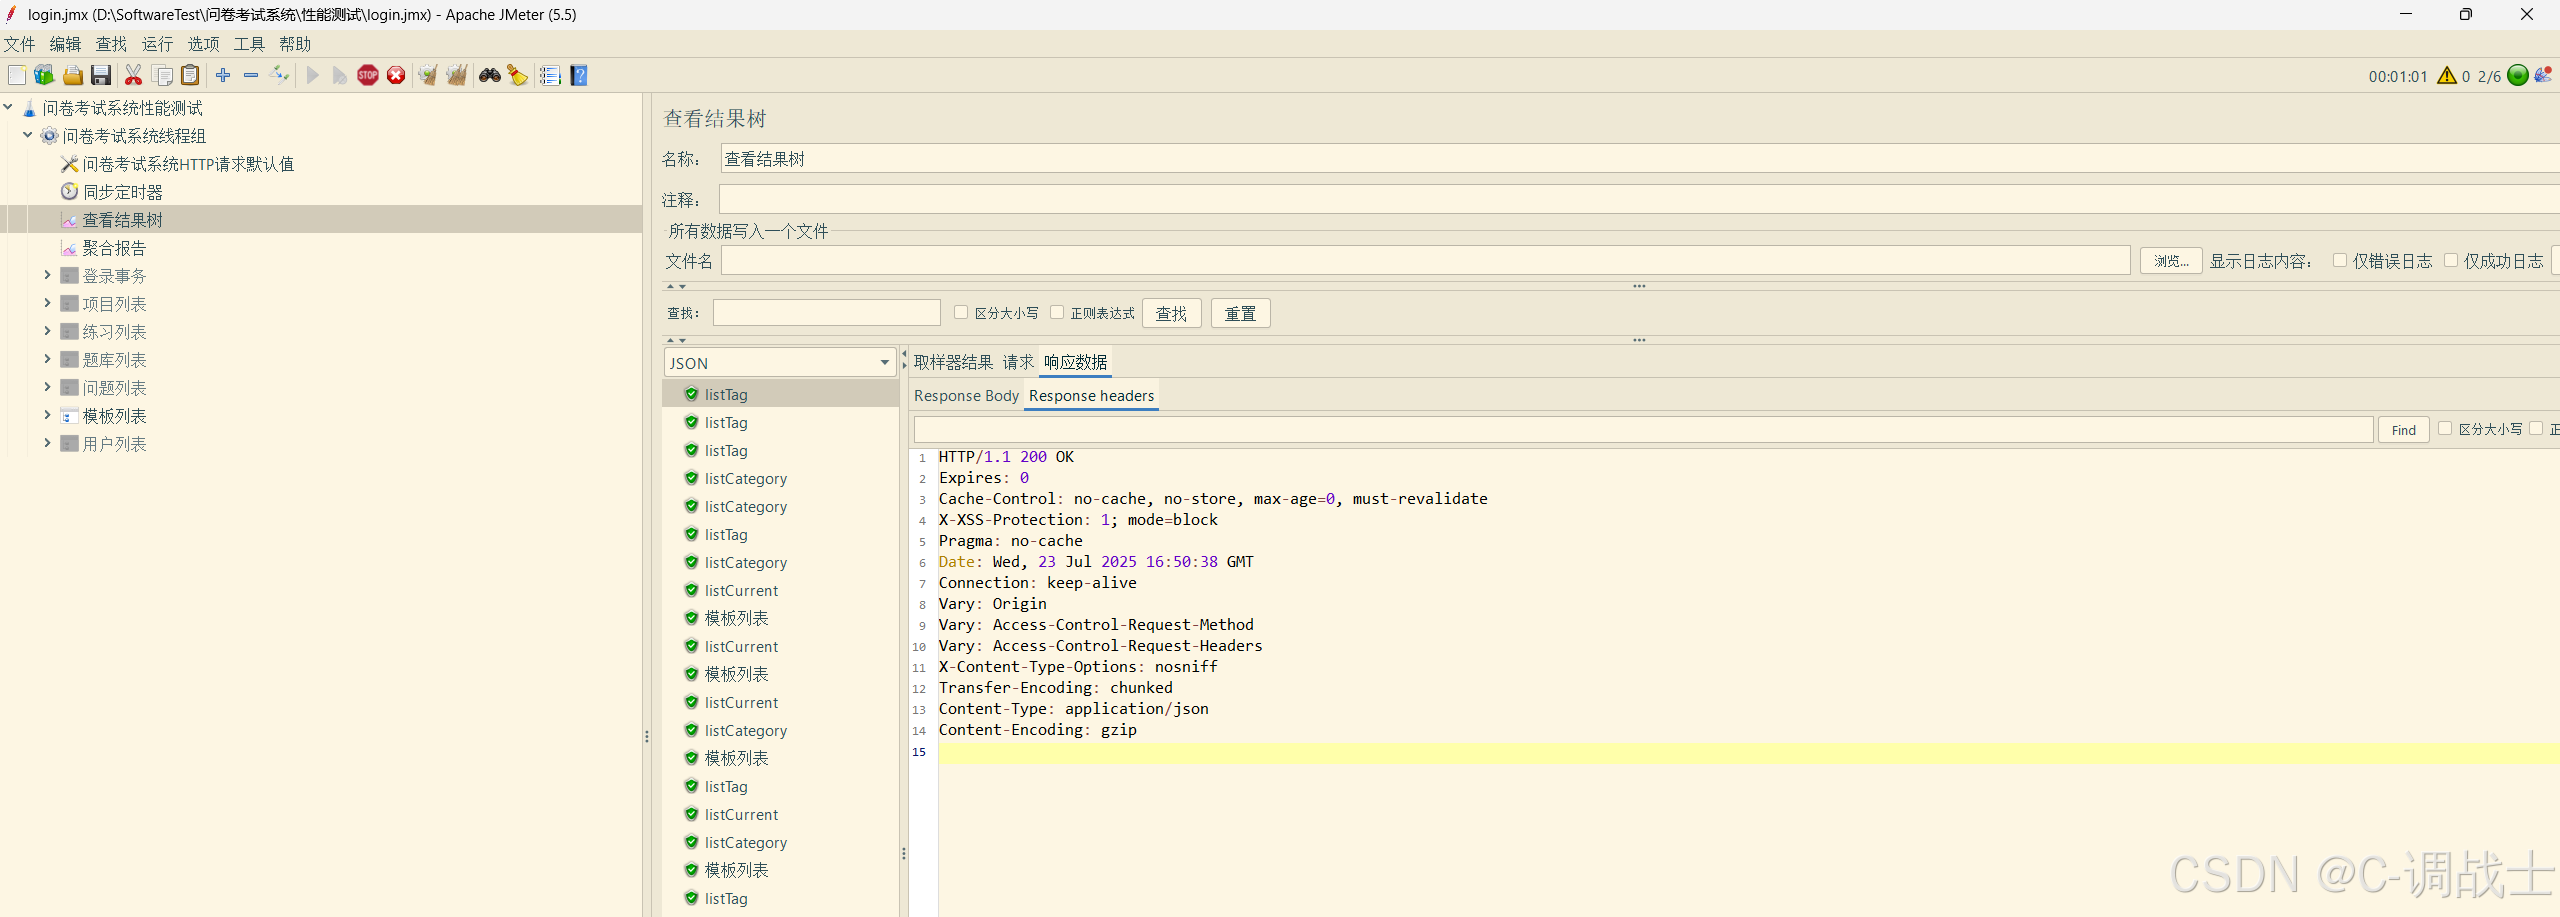This screenshot has width=2560, height=917.
Task: Open the Templates icon in toolbar
Action: pos(44,76)
